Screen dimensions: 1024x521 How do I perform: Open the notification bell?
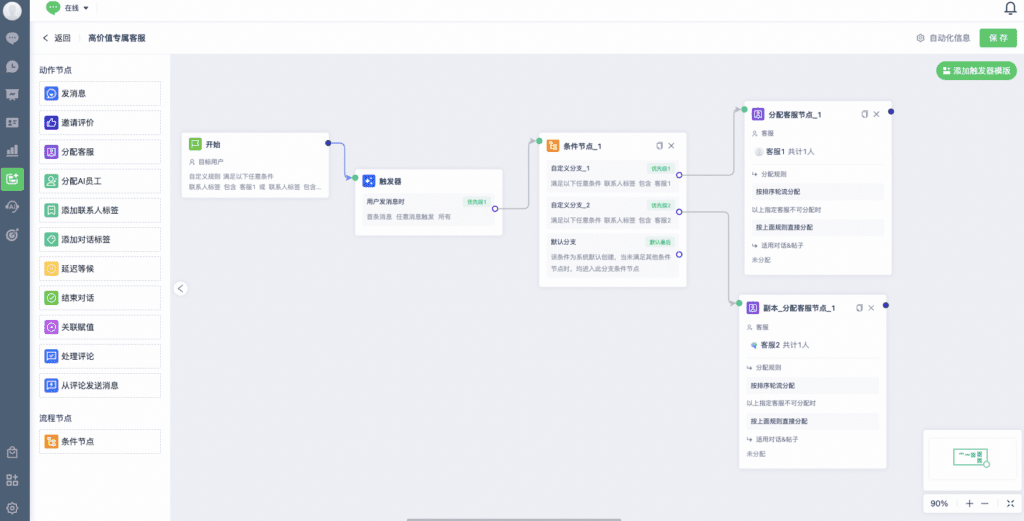click(1010, 8)
